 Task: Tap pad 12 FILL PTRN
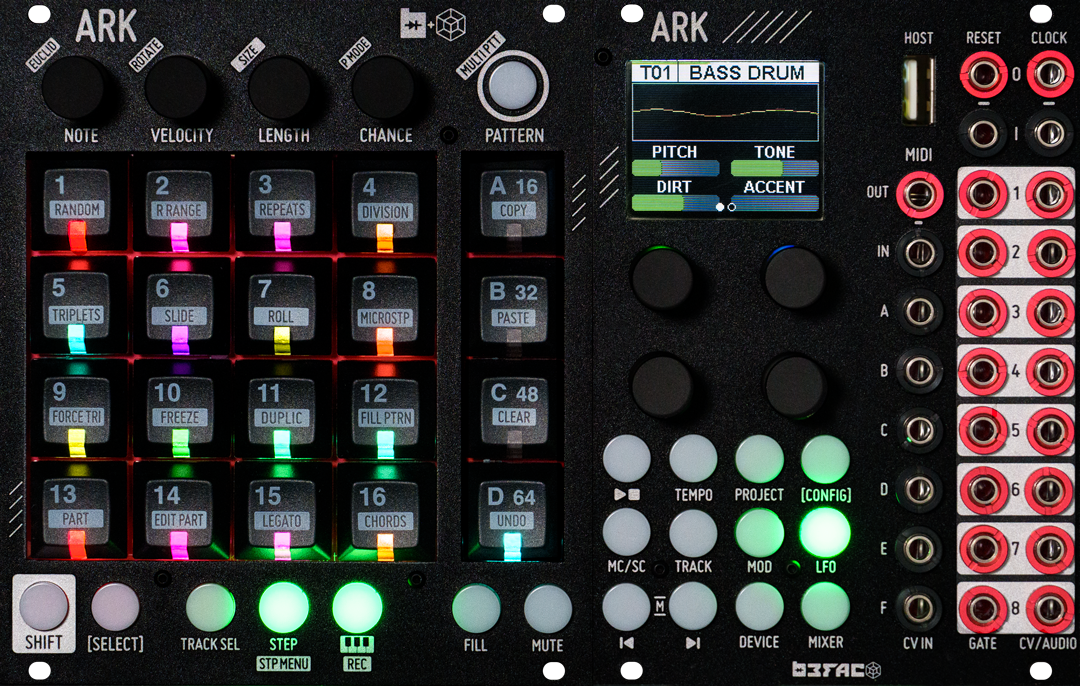(385, 412)
